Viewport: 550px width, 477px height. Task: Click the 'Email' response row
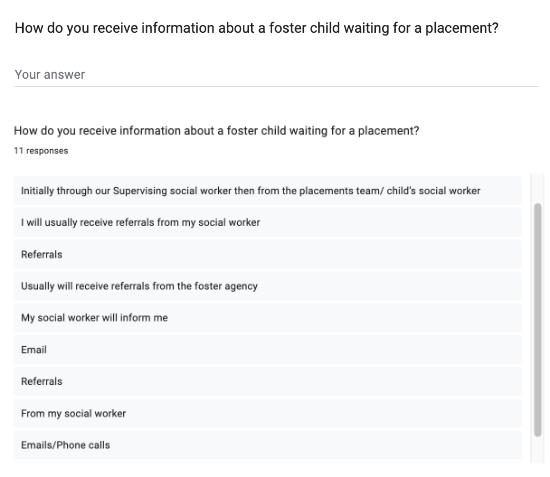click(268, 350)
